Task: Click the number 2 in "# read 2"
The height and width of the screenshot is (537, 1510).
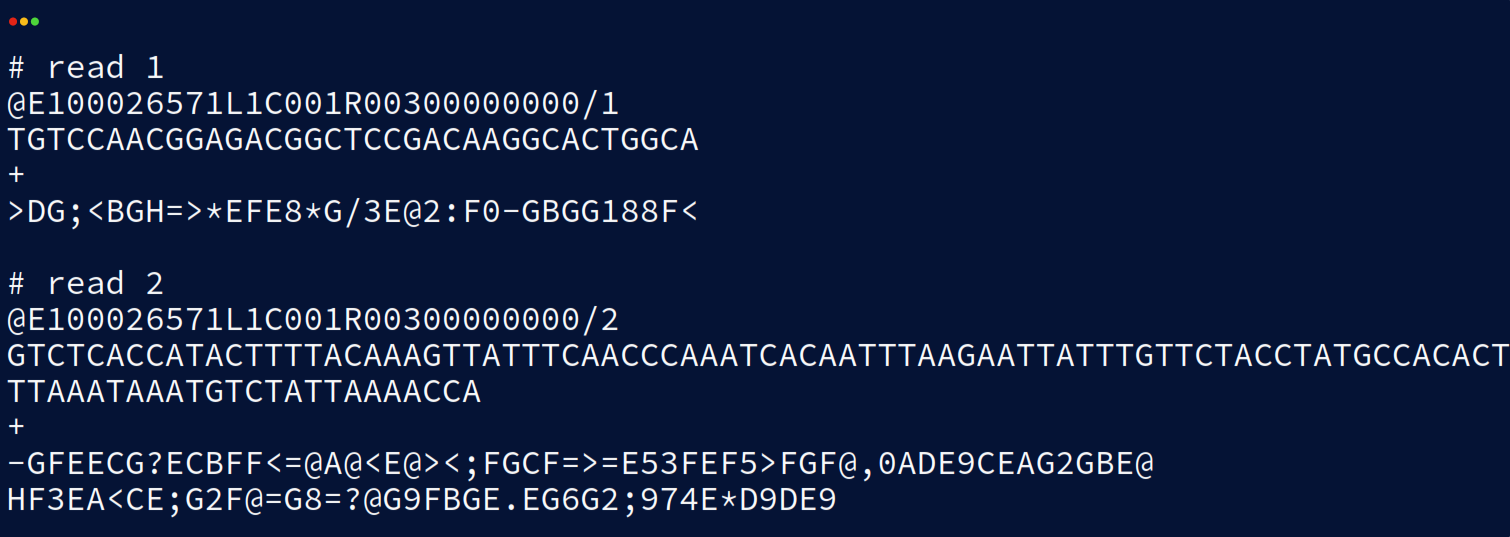Action: [154, 284]
